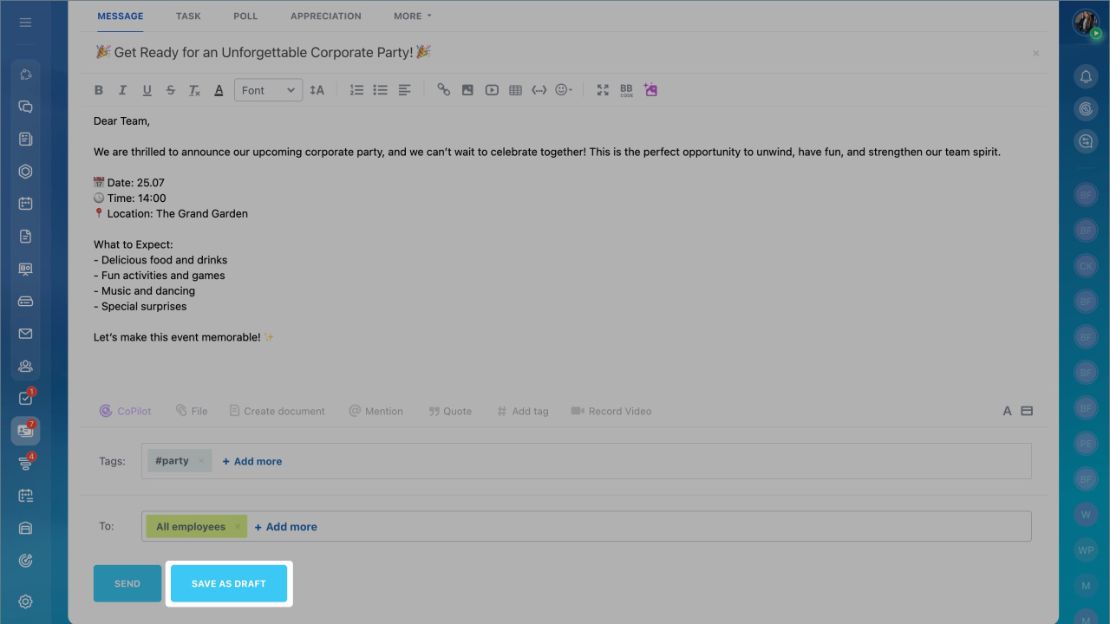This screenshot has height=624, width=1110.
Task: Open the drive storage sidebar icon
Action: [25, 301]
